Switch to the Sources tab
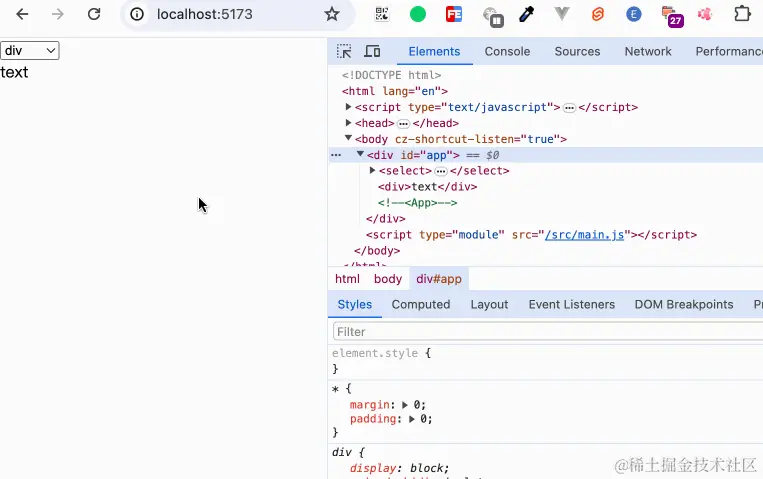Viewport: 763px width, 479px height. click(577, 51)
